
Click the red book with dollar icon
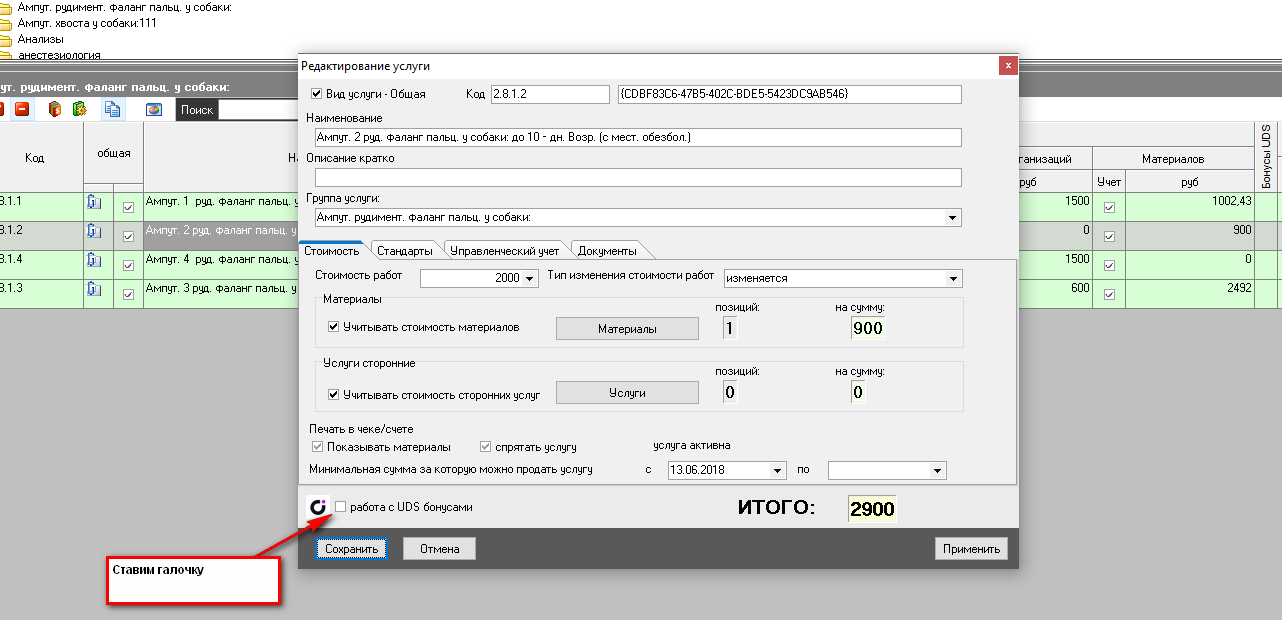click(x=55, y=109)
